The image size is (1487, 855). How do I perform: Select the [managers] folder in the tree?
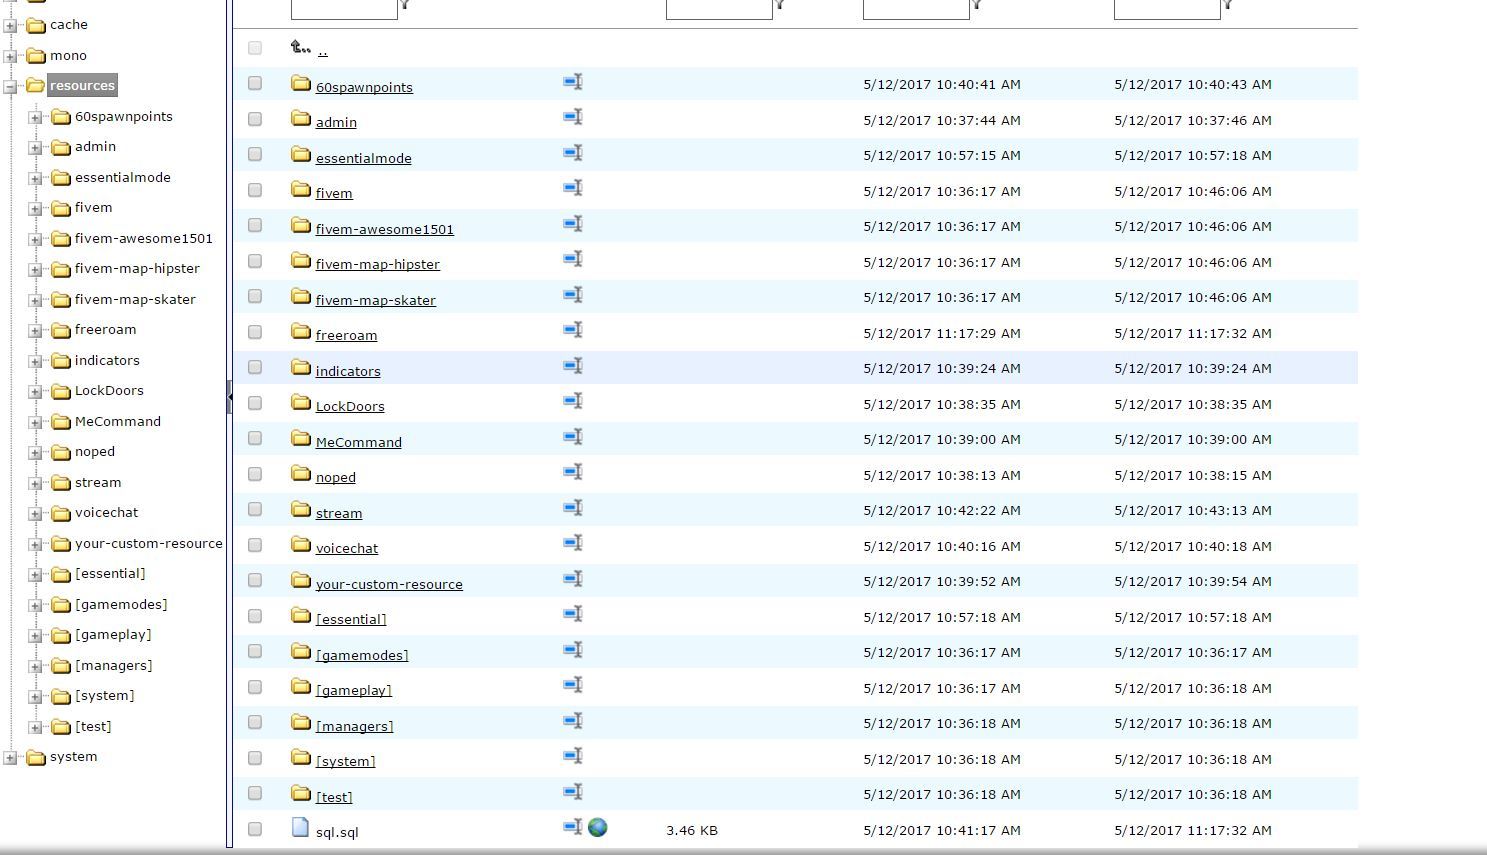coord(113,665)
